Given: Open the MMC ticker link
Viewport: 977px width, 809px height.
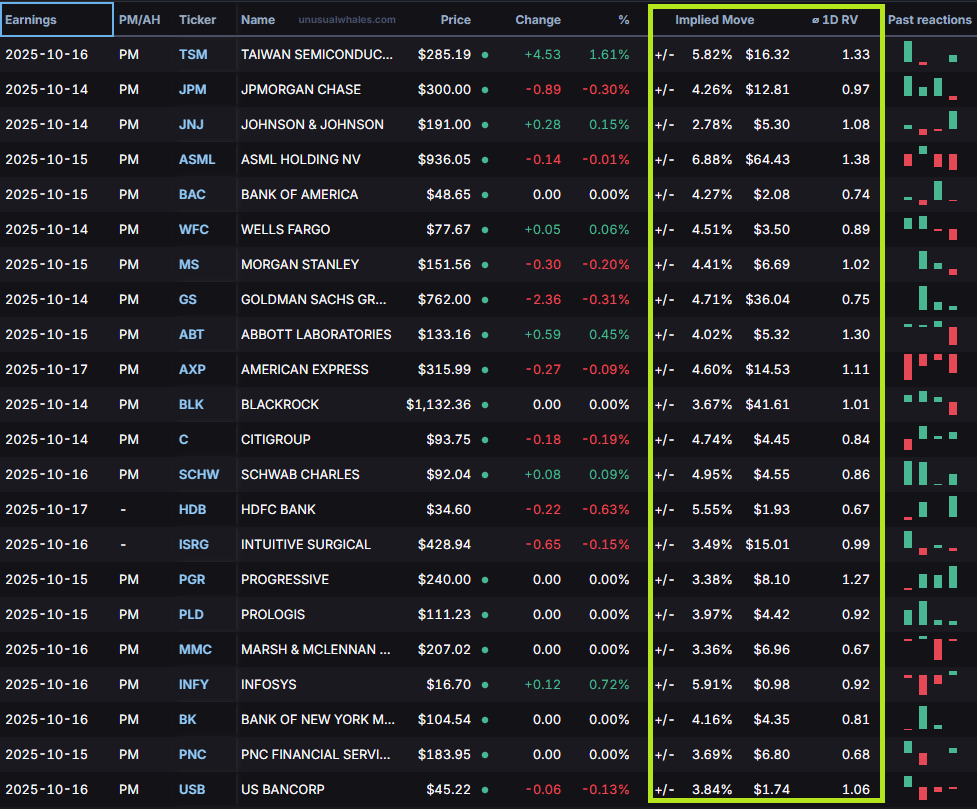Looking at the screenshot, I should point(195,649).
